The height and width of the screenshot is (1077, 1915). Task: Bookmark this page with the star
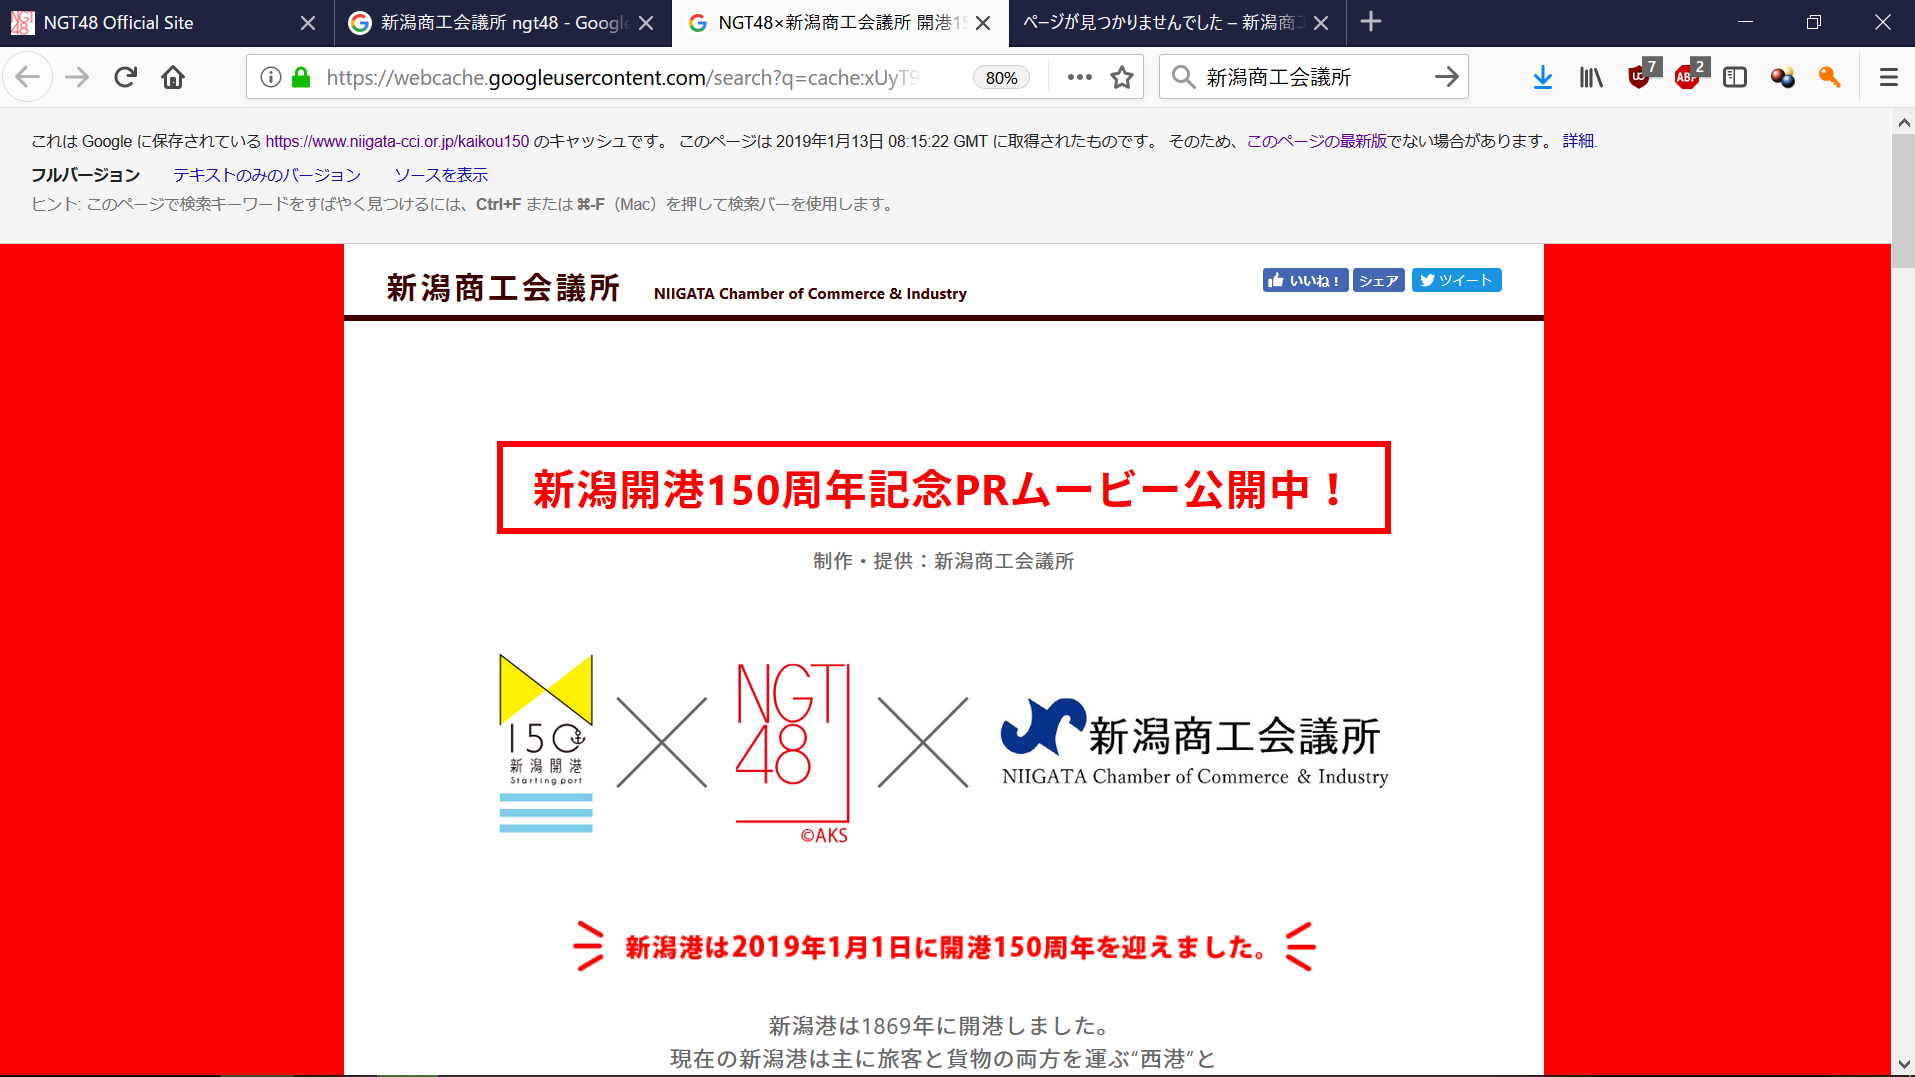(1122, 77)
